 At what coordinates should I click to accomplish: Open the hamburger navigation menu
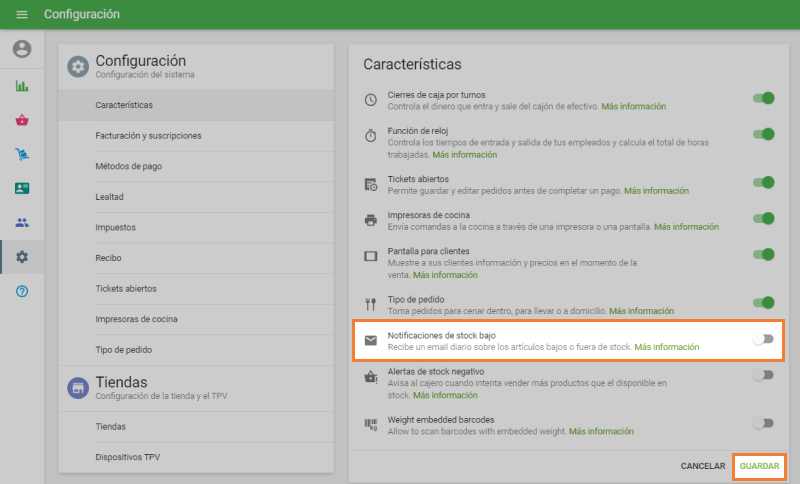[22, 15]
